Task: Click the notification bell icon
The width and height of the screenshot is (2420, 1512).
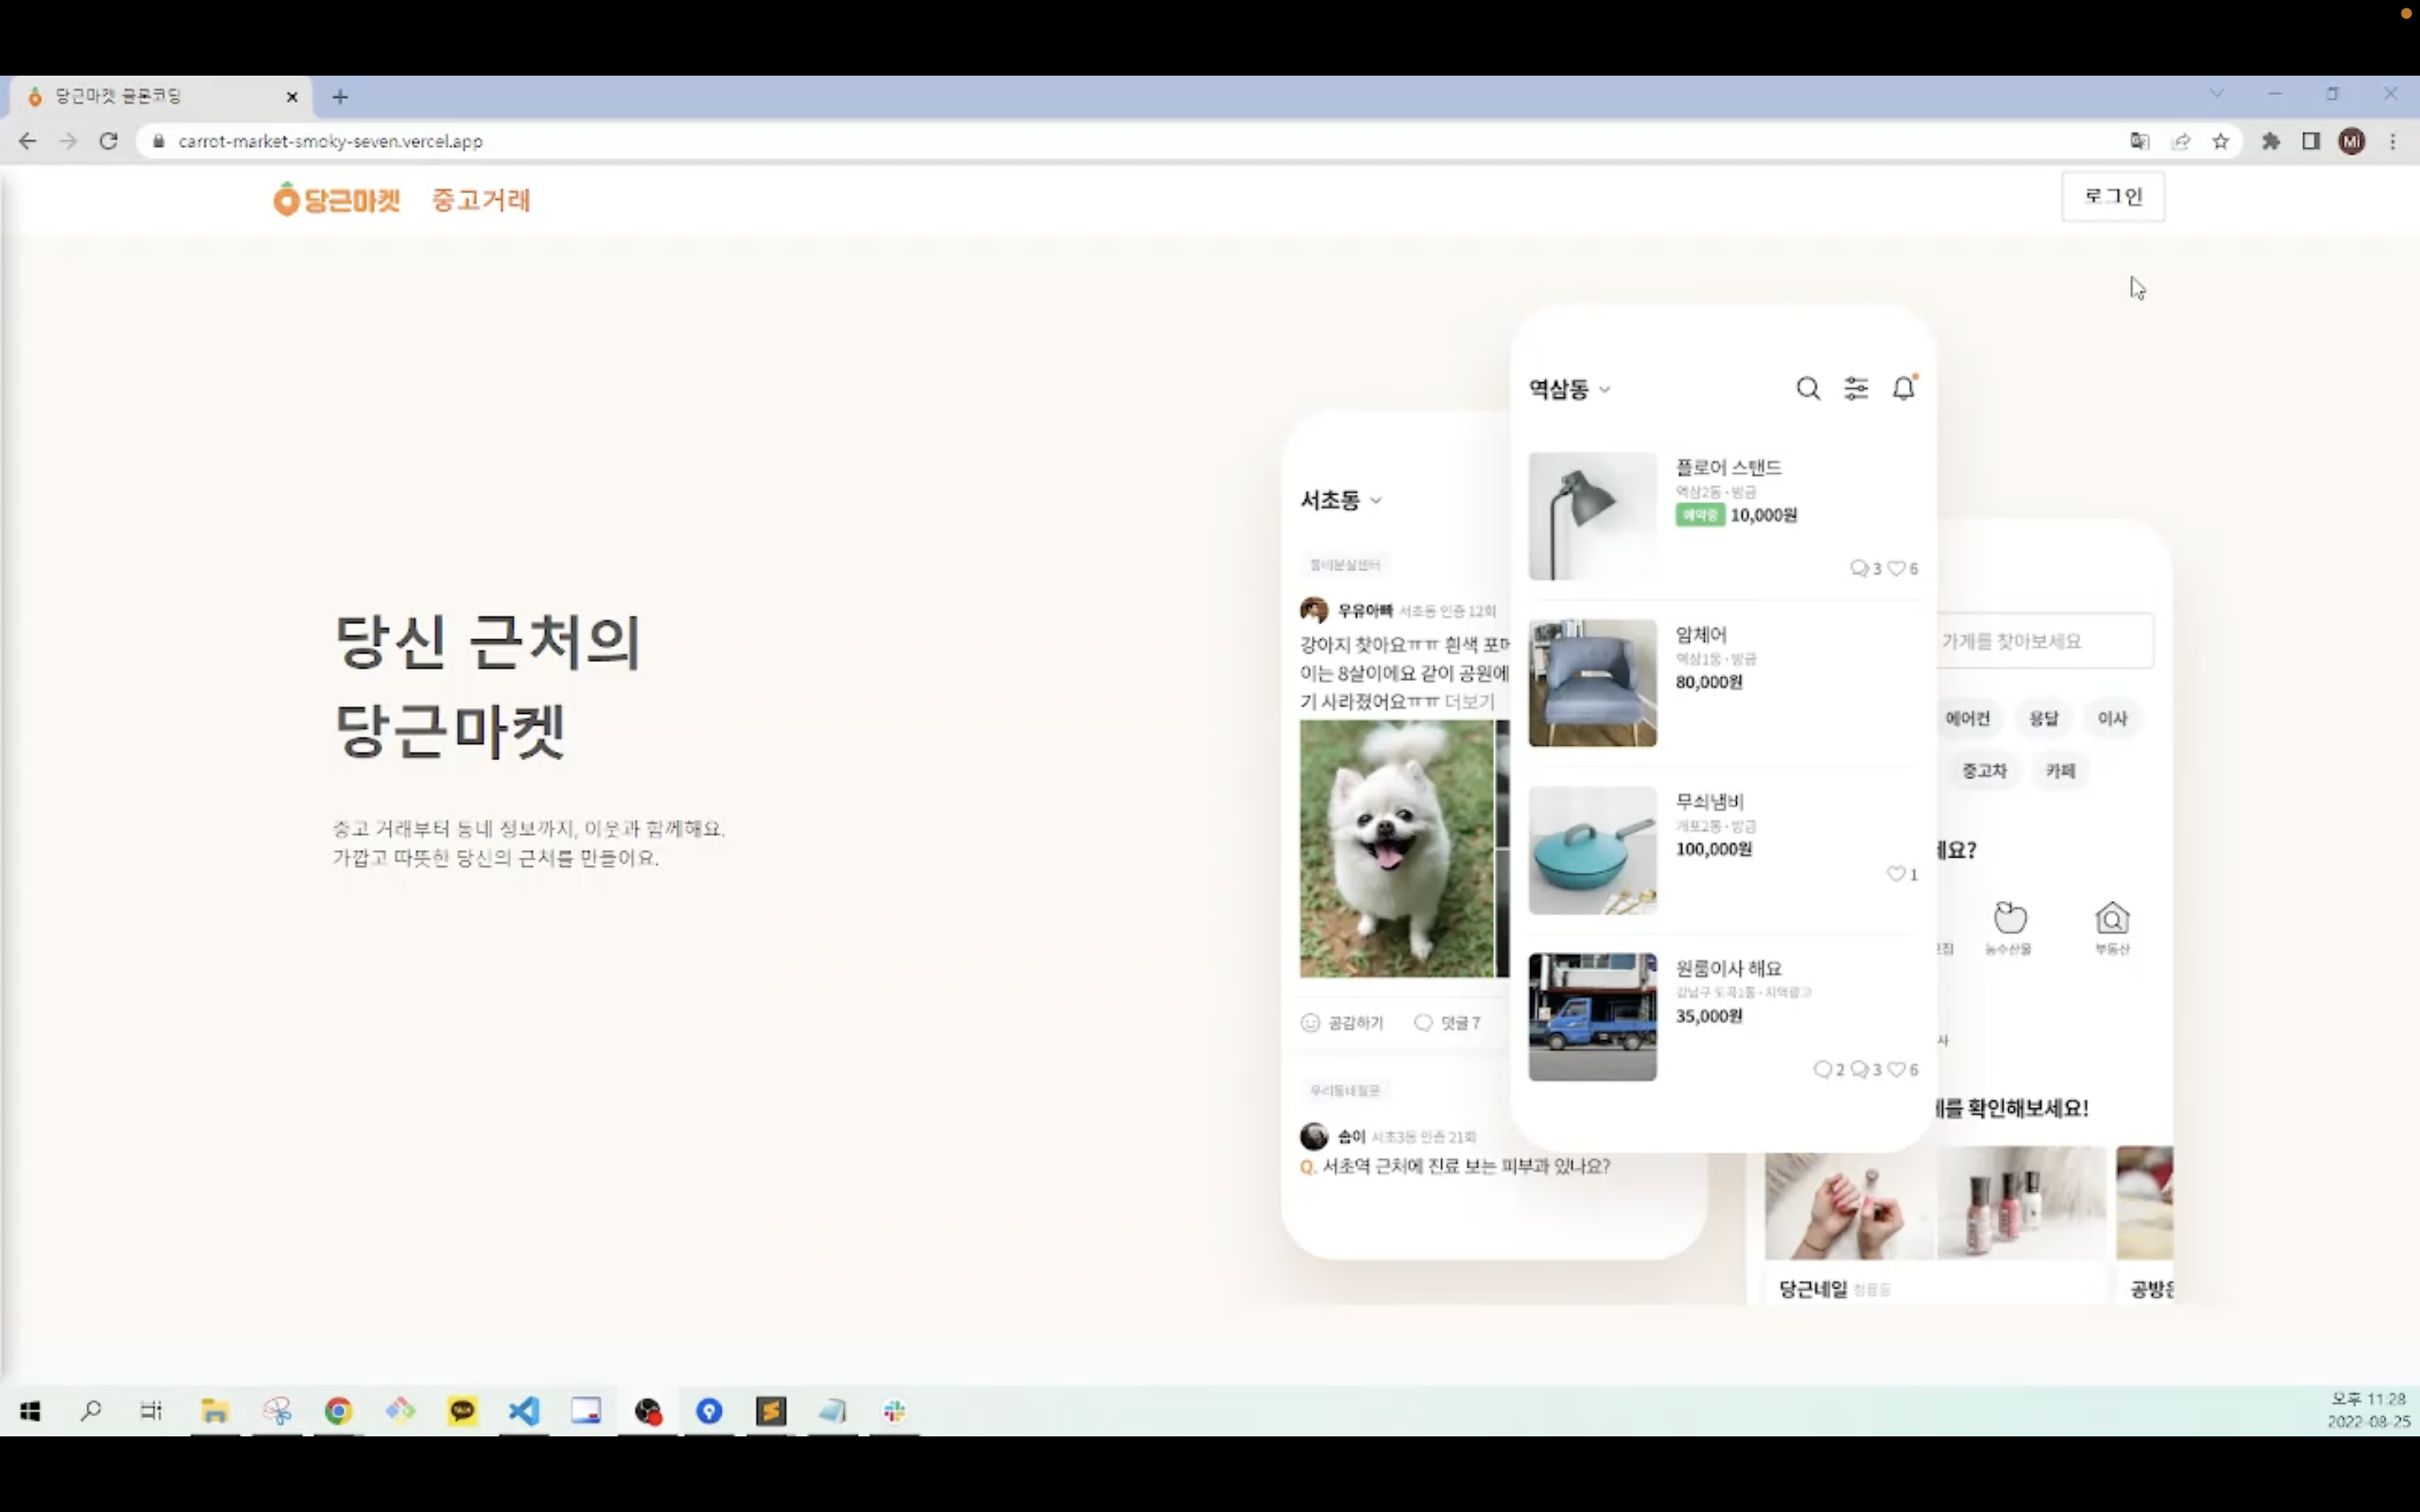Action: click(x=1904, y=388)
